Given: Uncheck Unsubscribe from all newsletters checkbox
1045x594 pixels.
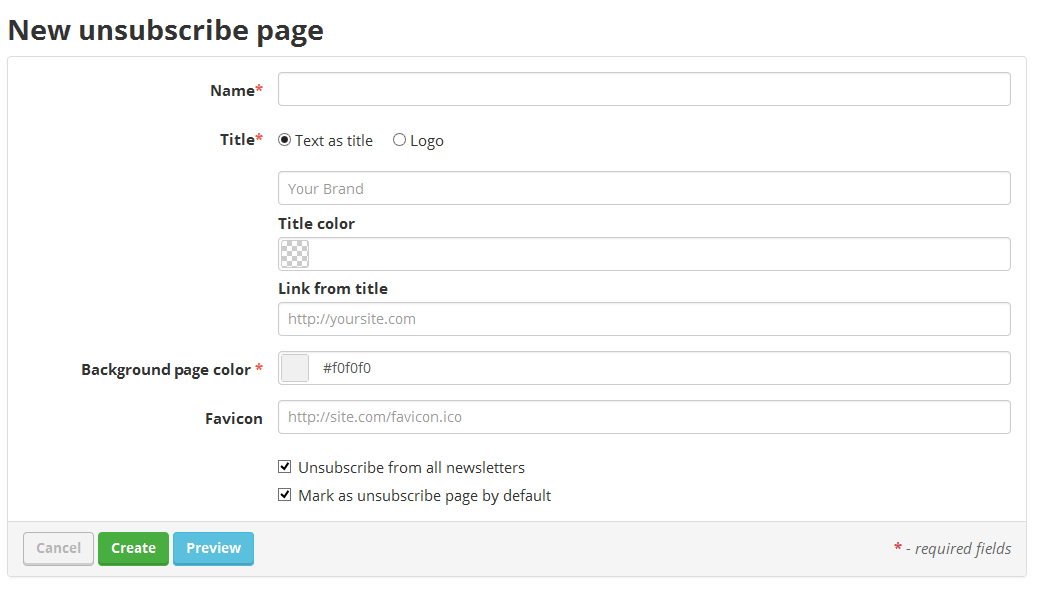Looking at the screenshot, I should [285, 467].
